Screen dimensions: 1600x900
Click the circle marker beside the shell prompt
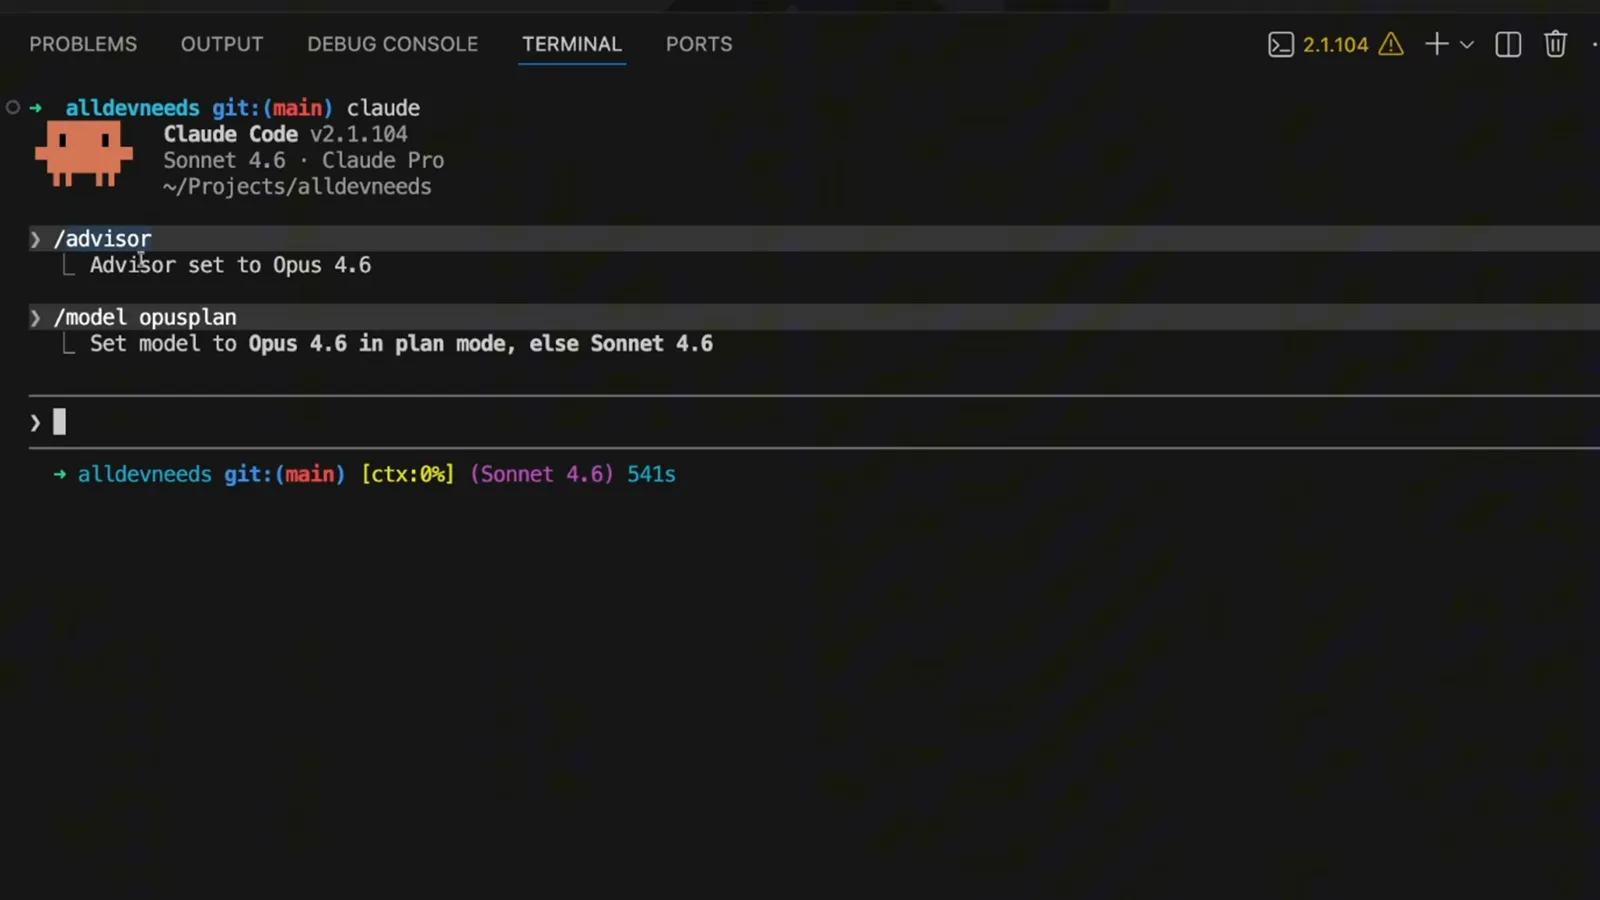(13, 107)
